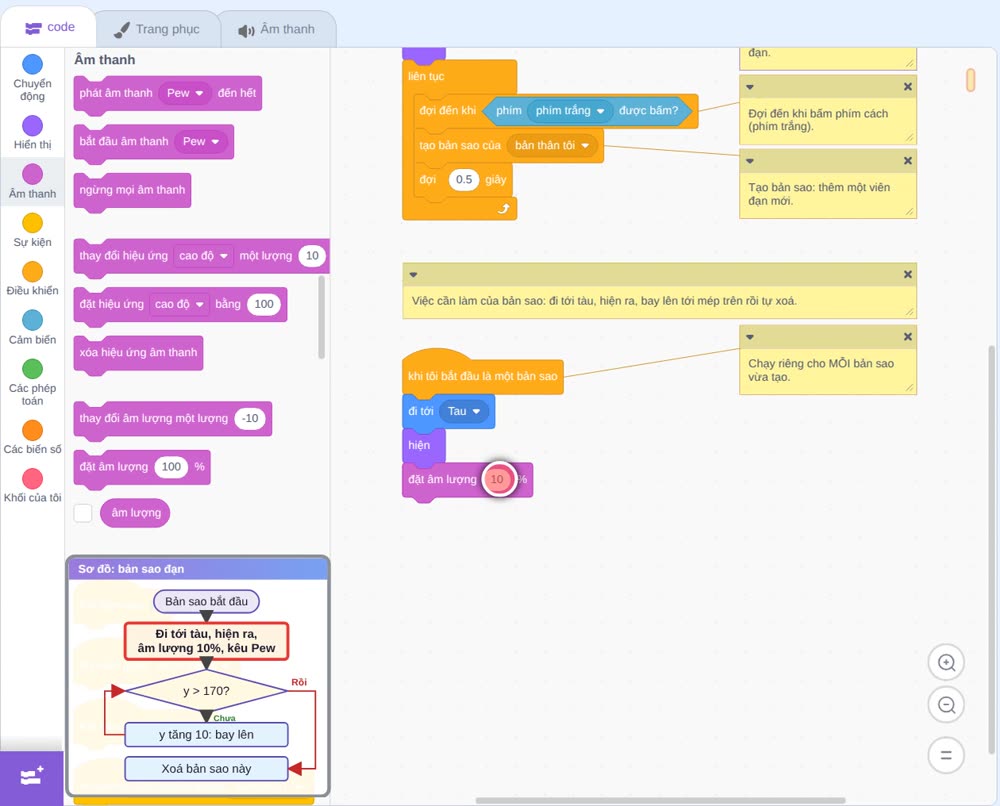The width and height of the screenshot is (1000, 806).
Task: Open the 'cao độ' dropdown in 'thay đổi hiệu ứng' block
Action: click(203, 256)
